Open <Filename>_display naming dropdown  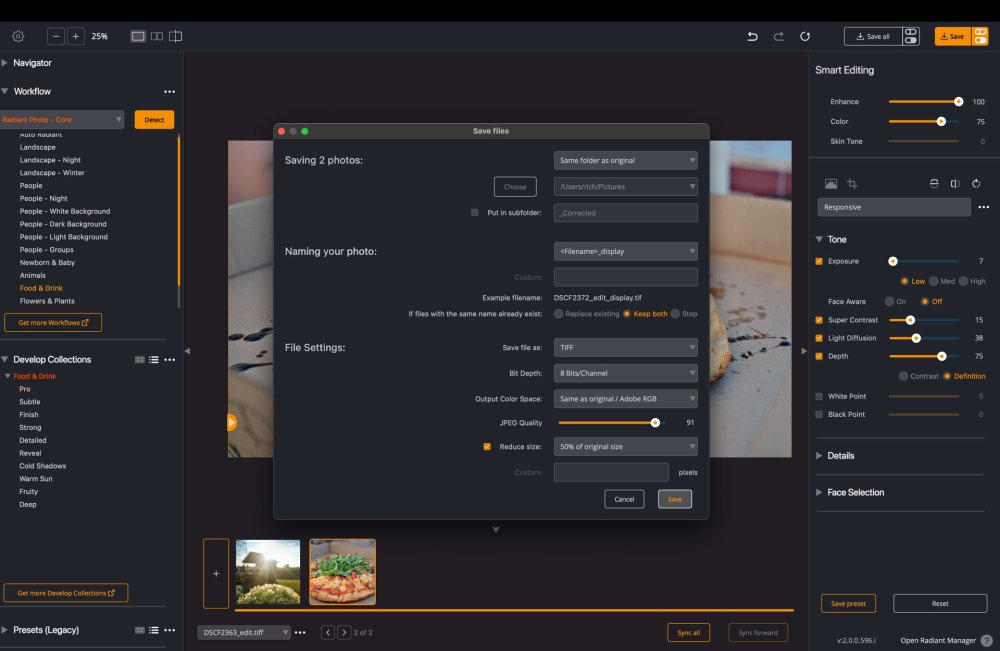tap(626, 251)
